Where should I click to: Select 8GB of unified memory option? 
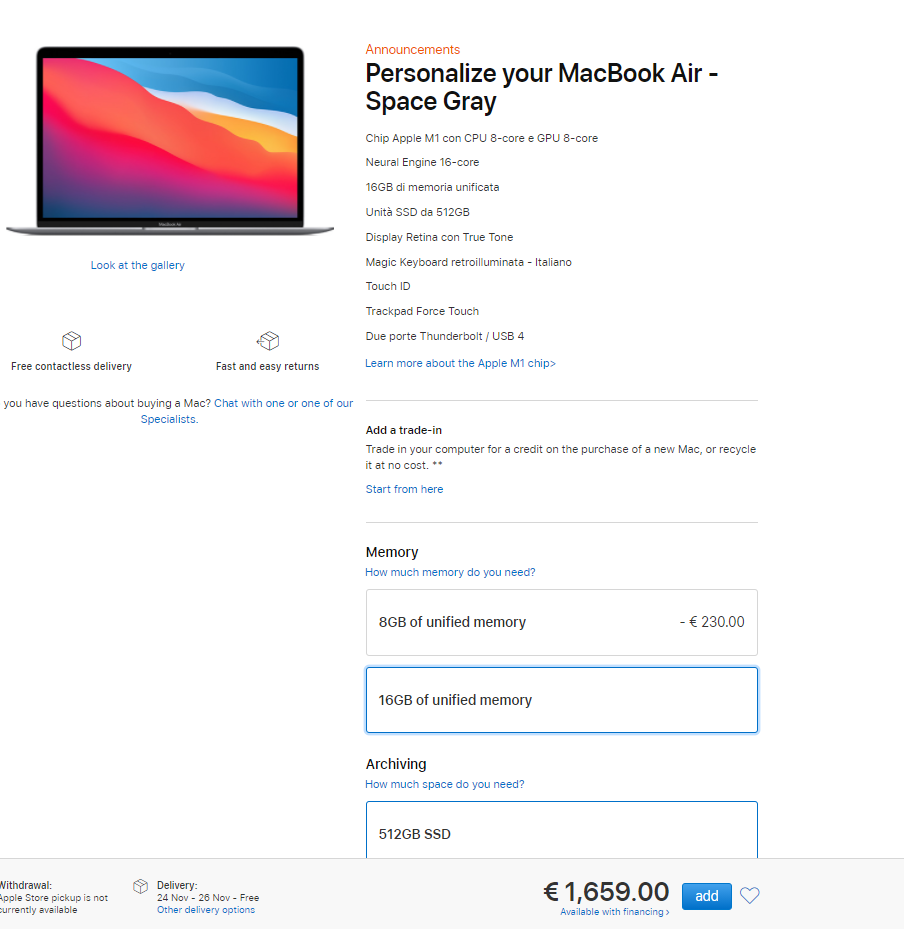pos(562,622)
